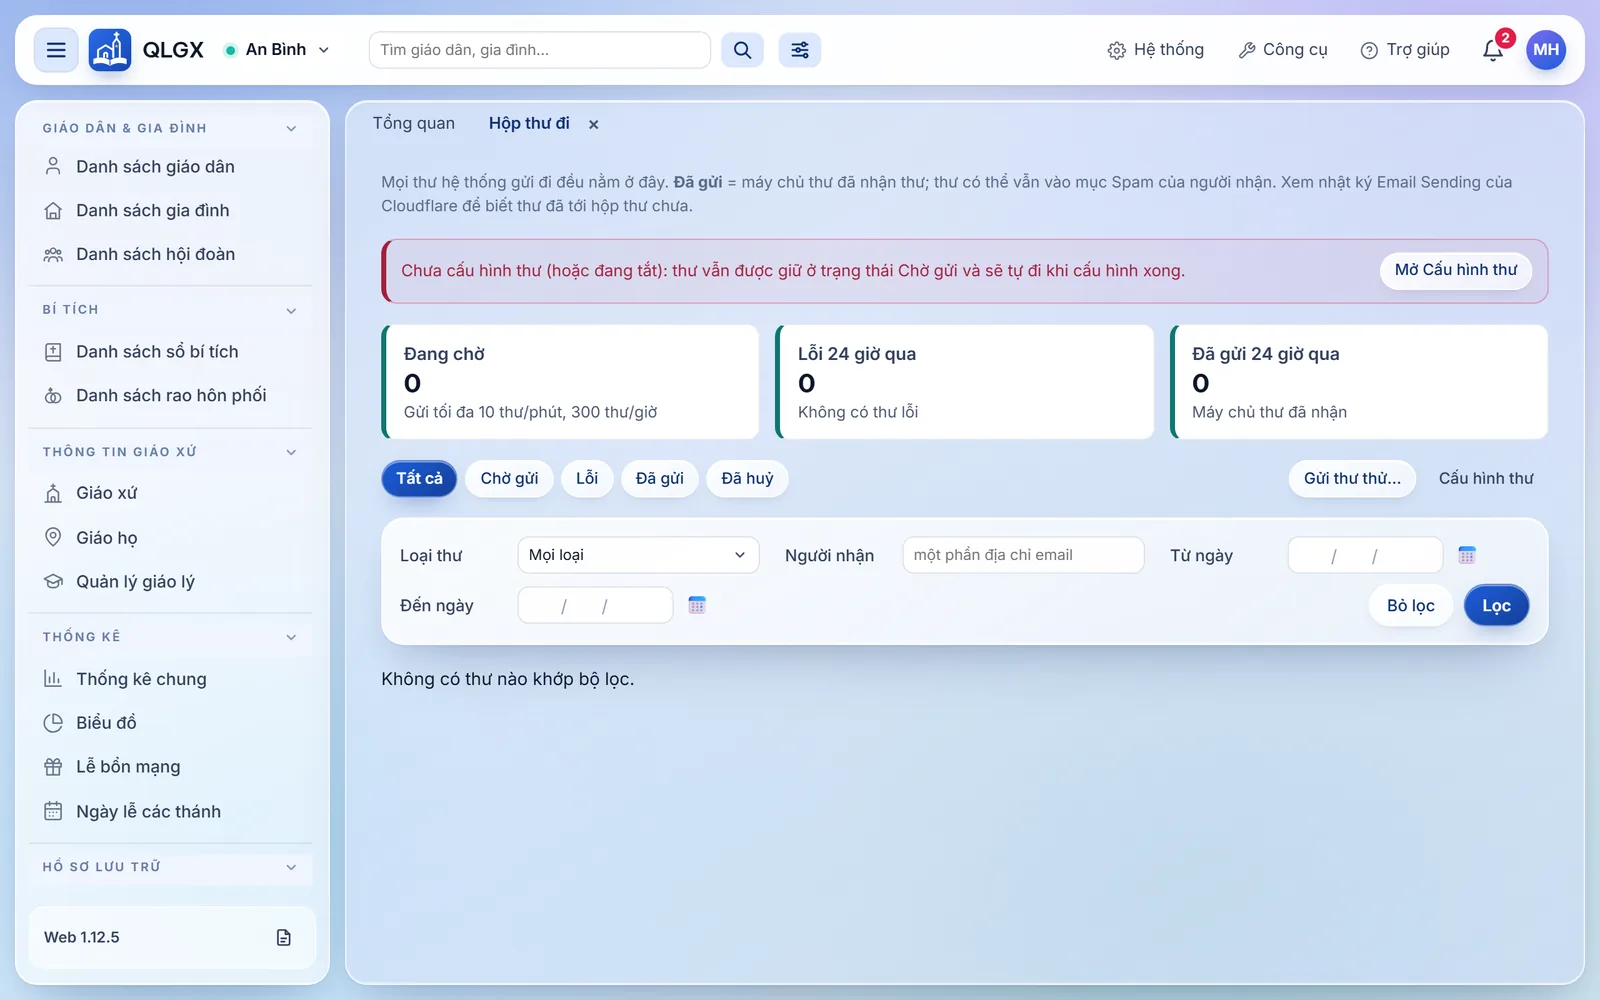Click the Mở Cấu hình thư button
1600x1000 pixels.
(x=1456, y=270)
